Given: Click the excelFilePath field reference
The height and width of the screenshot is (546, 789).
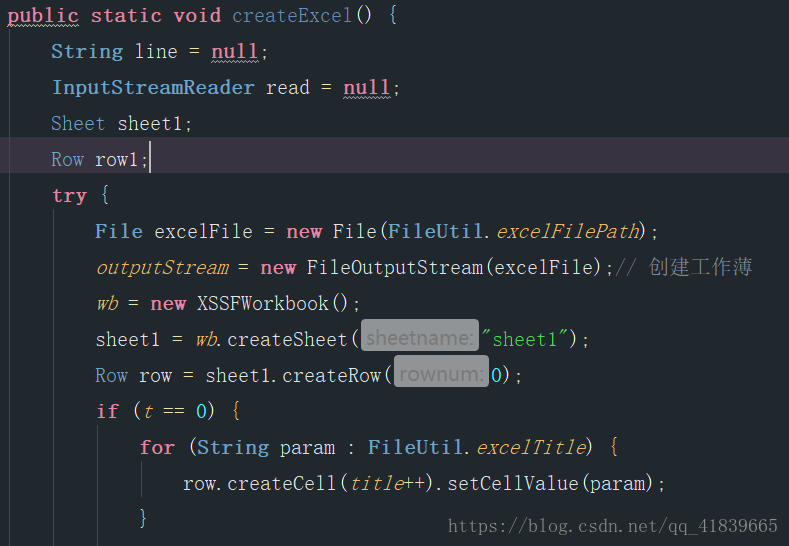Looking at the screenshot, I should coord(568,231).
